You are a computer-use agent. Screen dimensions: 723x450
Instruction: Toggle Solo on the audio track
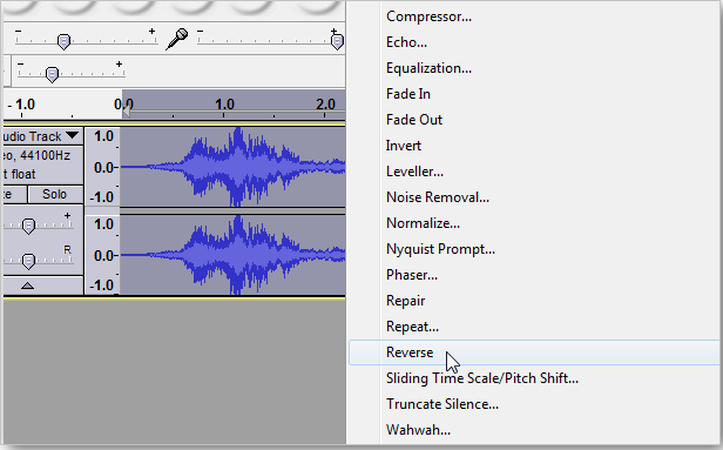pyautogui.click(x=54, y=193)
